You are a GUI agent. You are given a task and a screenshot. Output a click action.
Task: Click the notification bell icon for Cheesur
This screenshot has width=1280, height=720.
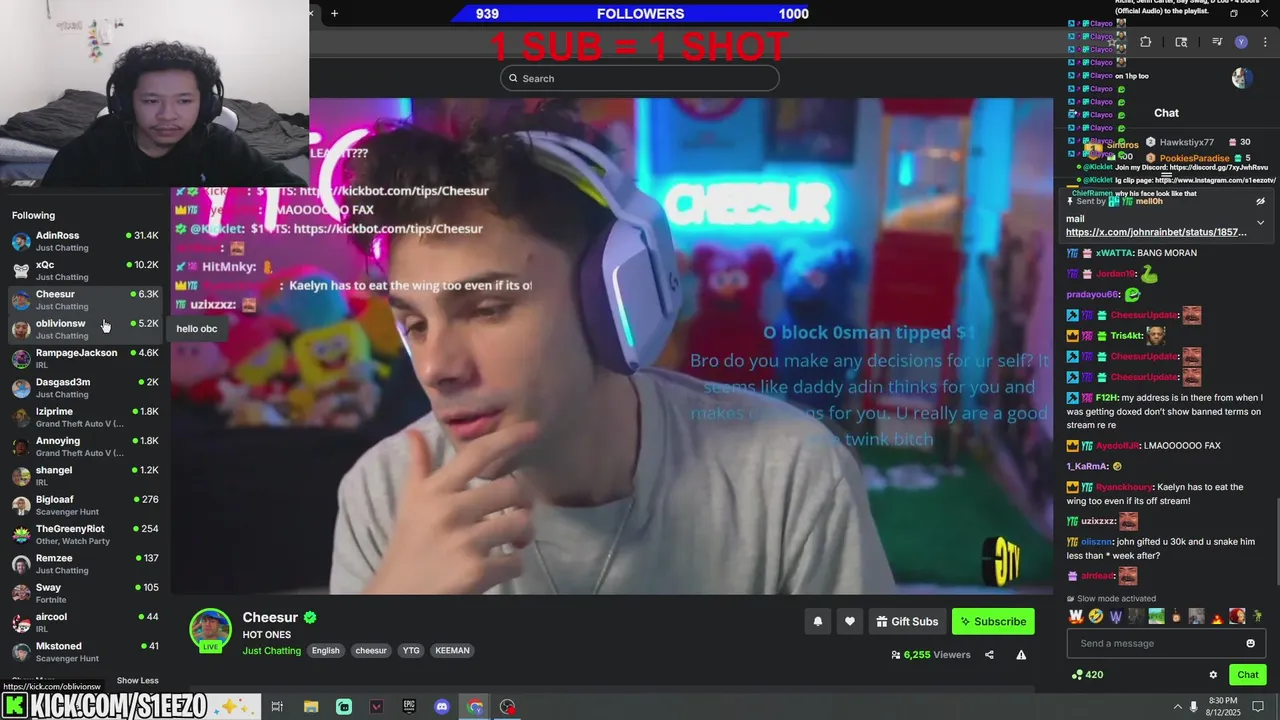[817, 621]
